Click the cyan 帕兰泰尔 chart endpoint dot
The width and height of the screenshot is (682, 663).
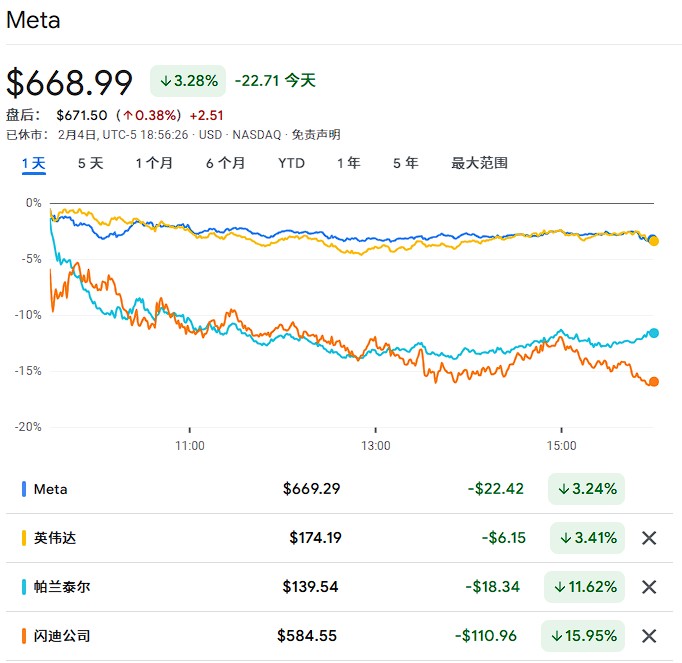point(653,333)
